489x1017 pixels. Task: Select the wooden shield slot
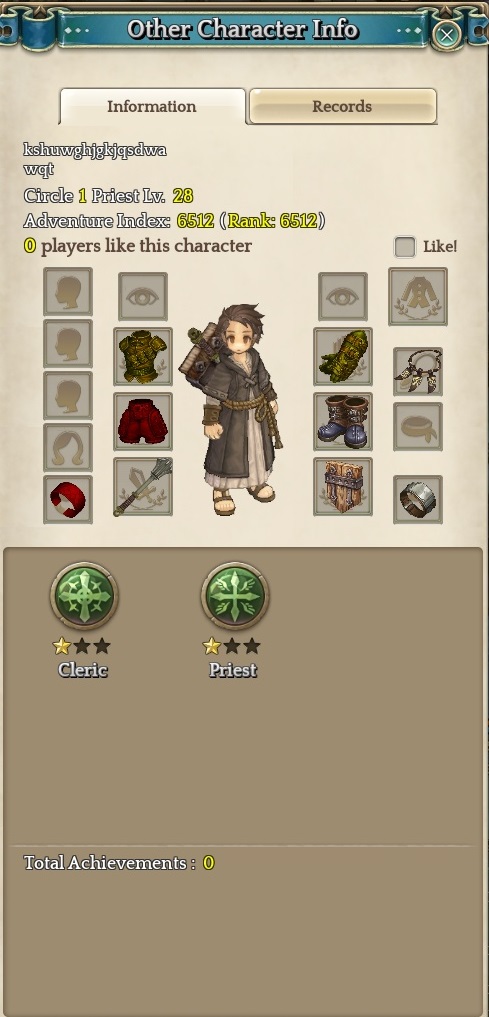point(342,486)
